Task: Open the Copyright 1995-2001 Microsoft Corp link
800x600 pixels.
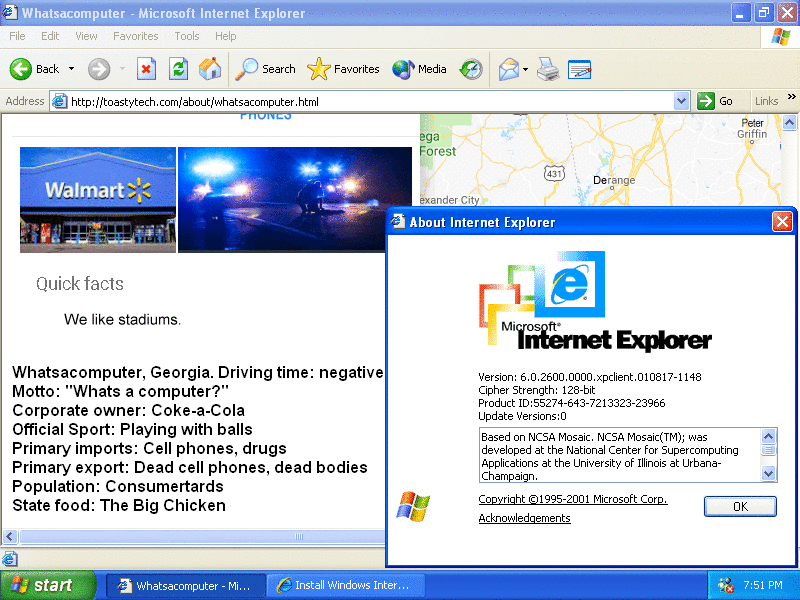Action: point(572,499)
